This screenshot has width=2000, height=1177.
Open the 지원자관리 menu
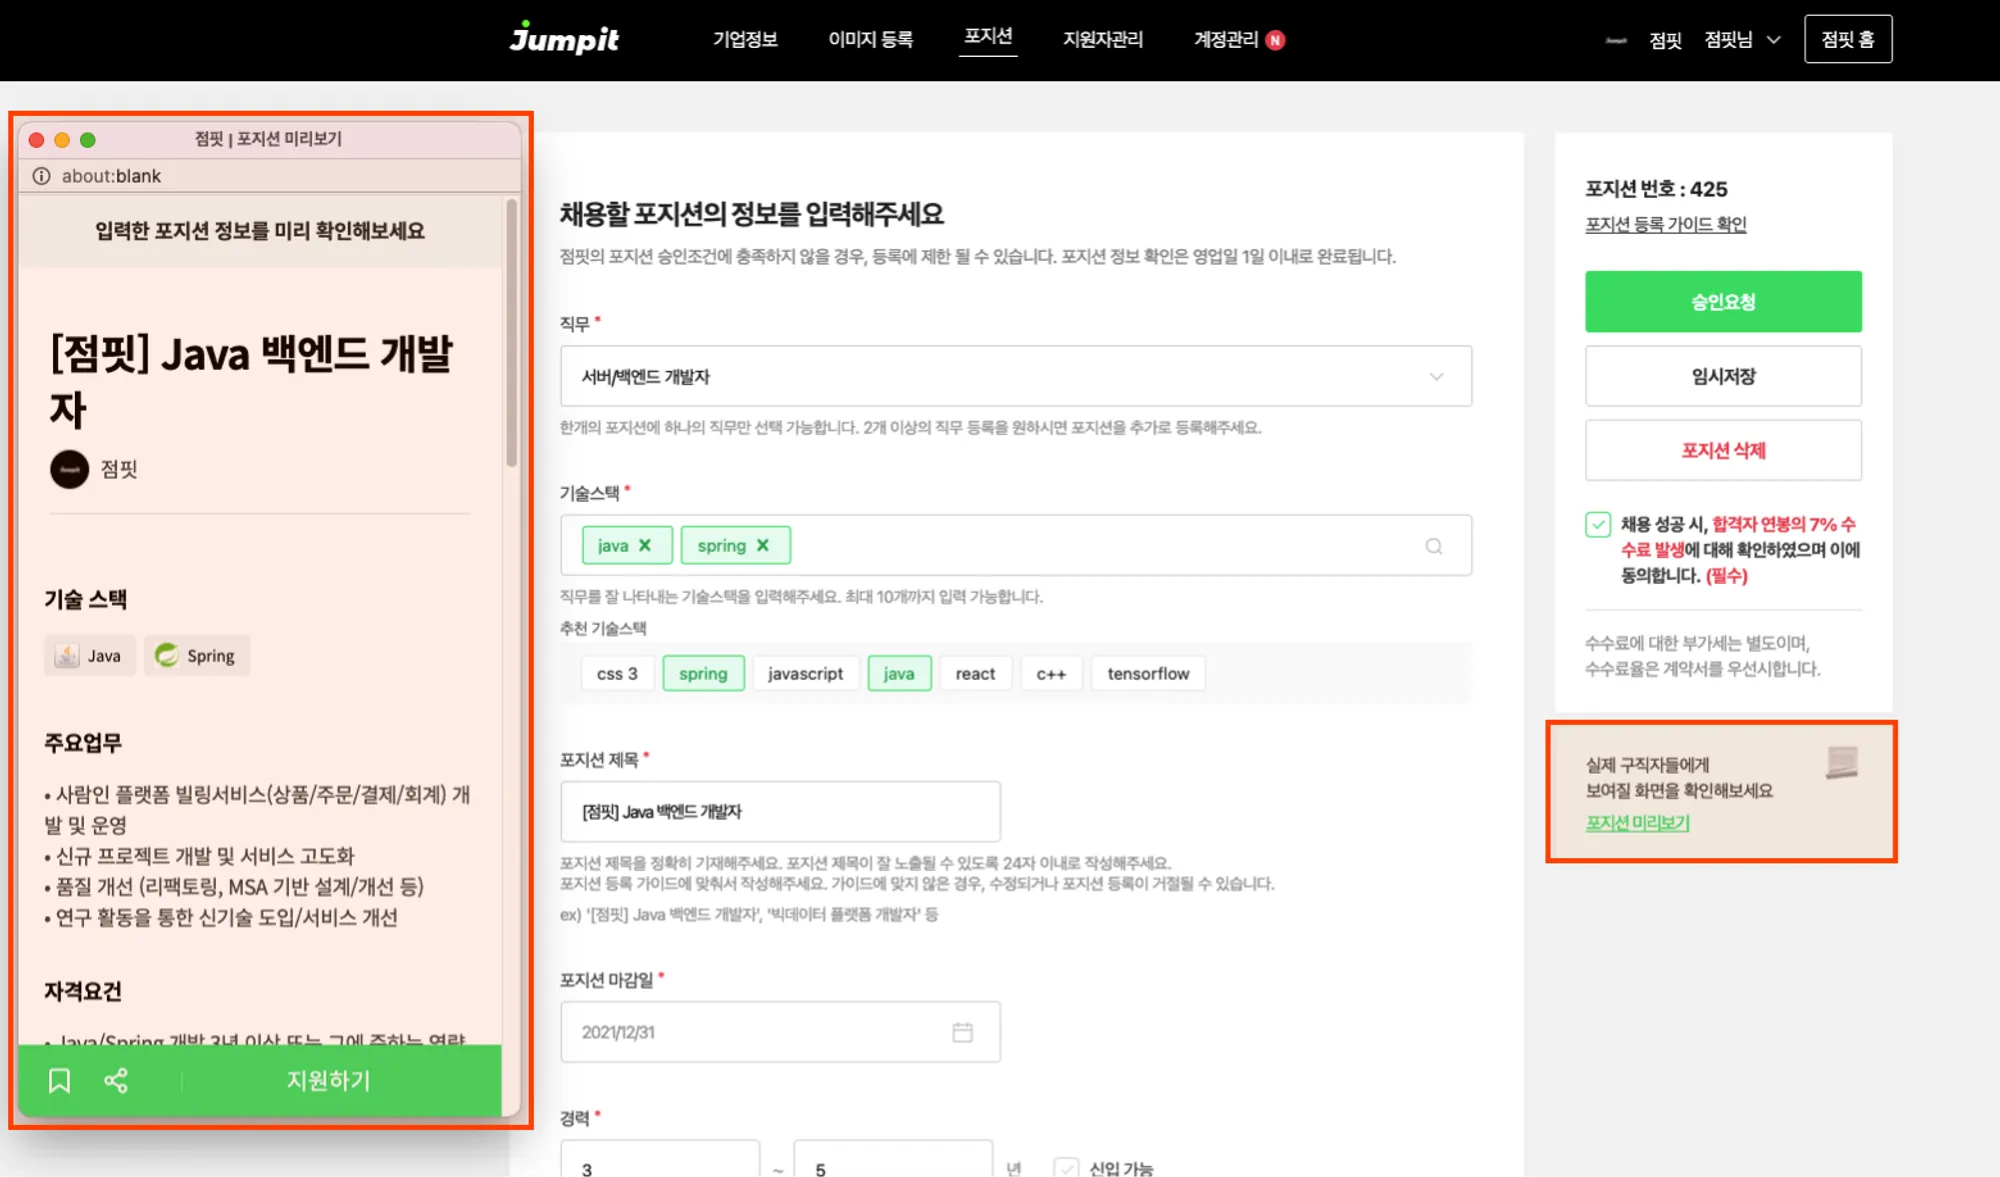(x=1102, y=39)
